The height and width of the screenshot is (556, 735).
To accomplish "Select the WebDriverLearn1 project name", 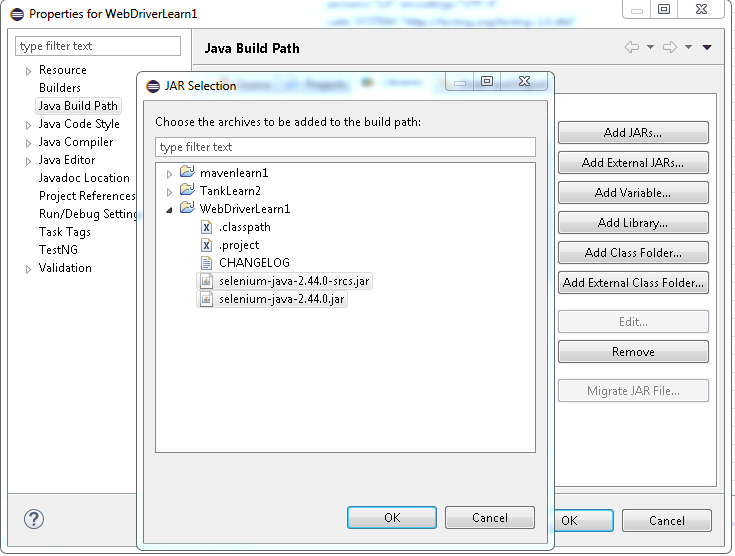I will point(245,209).
